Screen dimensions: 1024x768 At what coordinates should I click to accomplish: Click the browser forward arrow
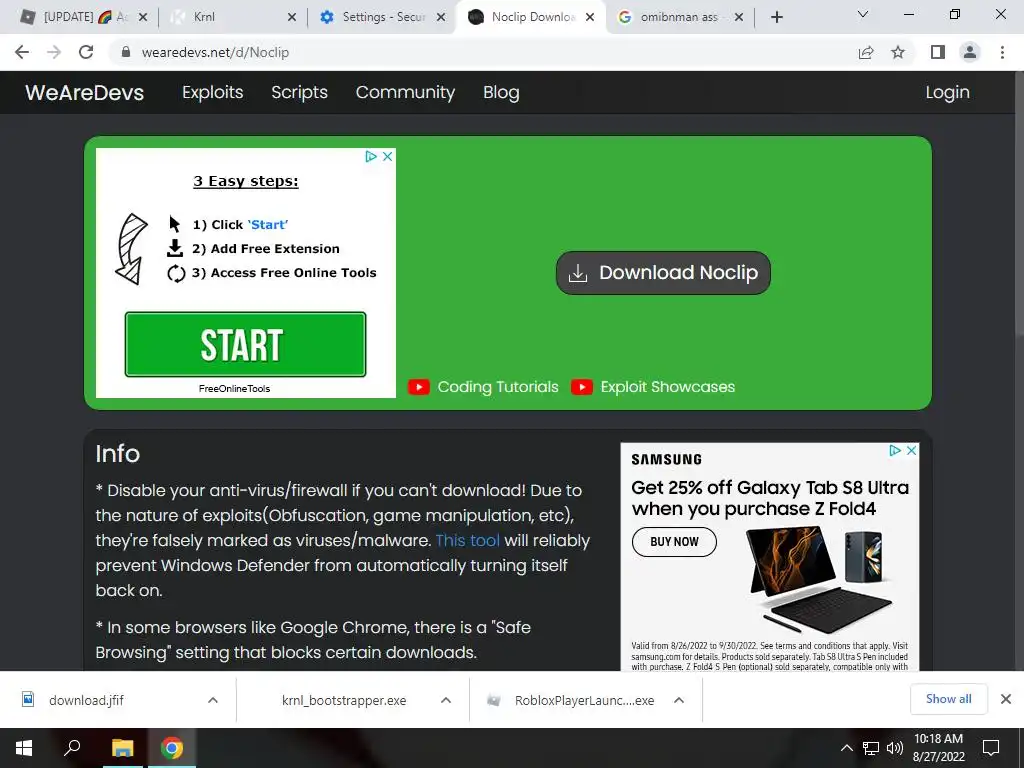(x=54, y=52)
